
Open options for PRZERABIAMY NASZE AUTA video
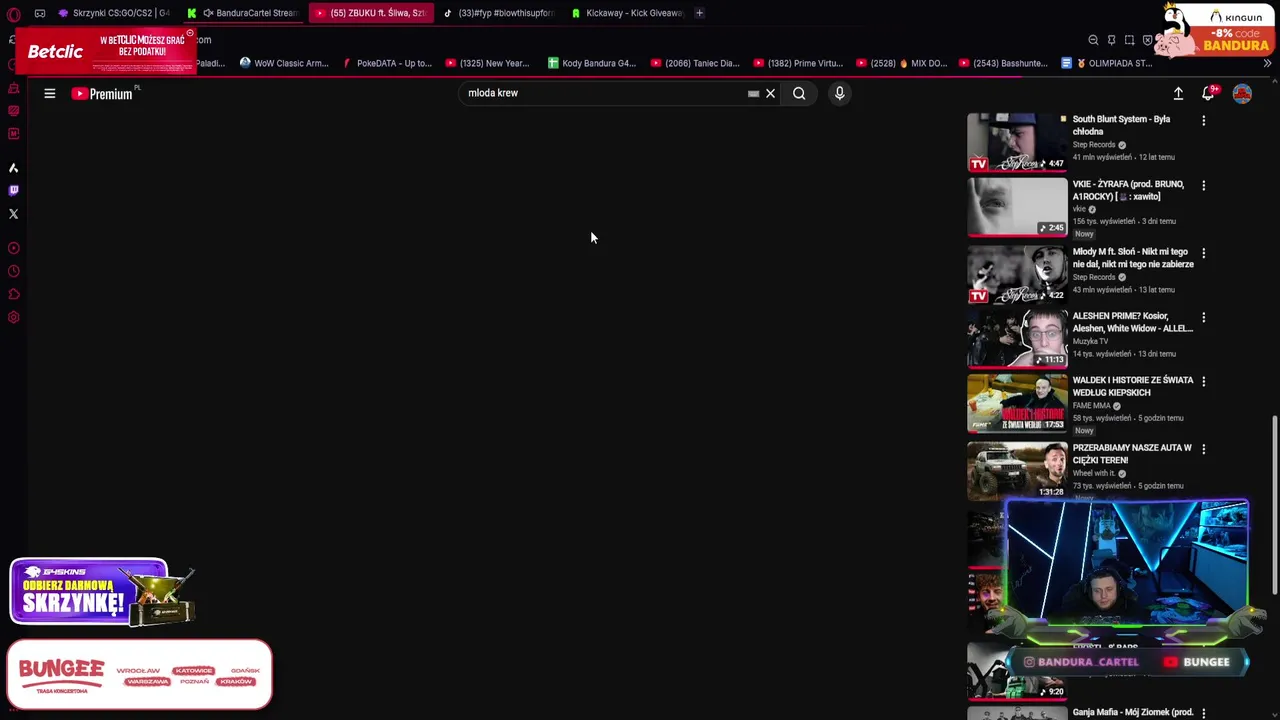pyautogui.click(x=1203, y=450)
